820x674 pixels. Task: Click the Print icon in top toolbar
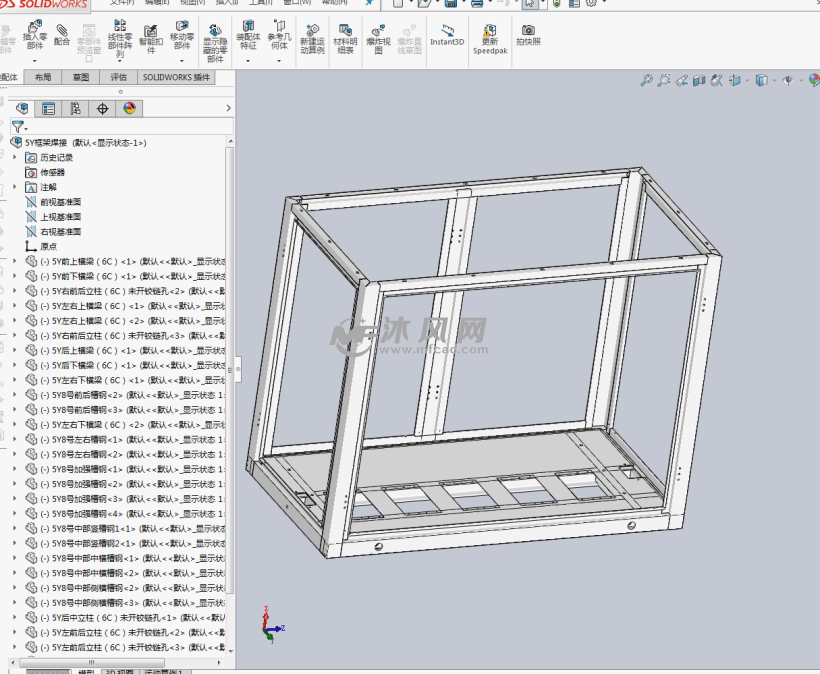point(476,3)
